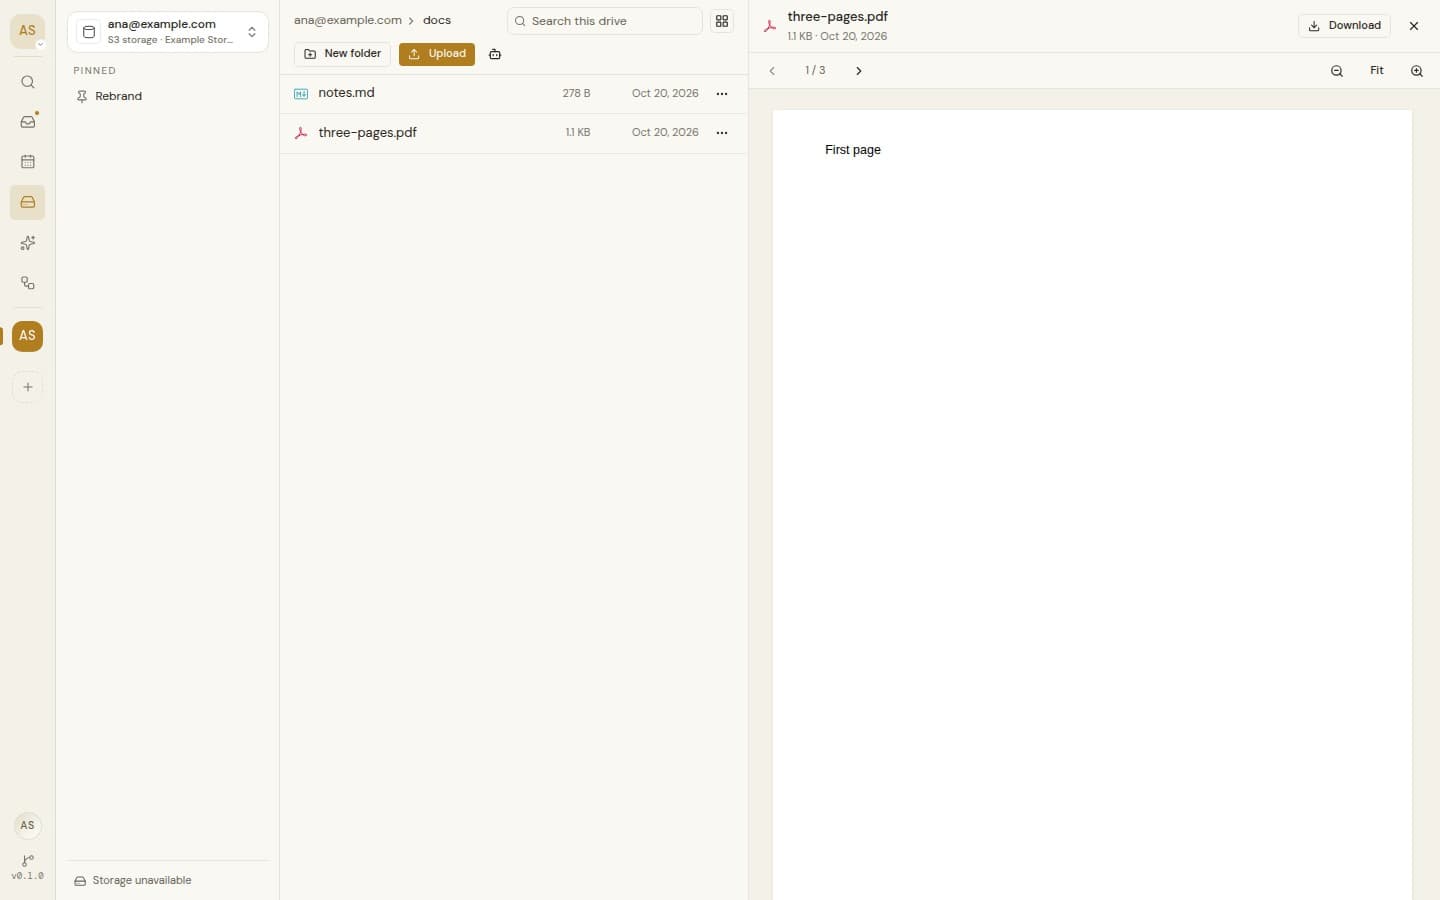Open the inbox icon with notification dot

[x=28, y=122]
